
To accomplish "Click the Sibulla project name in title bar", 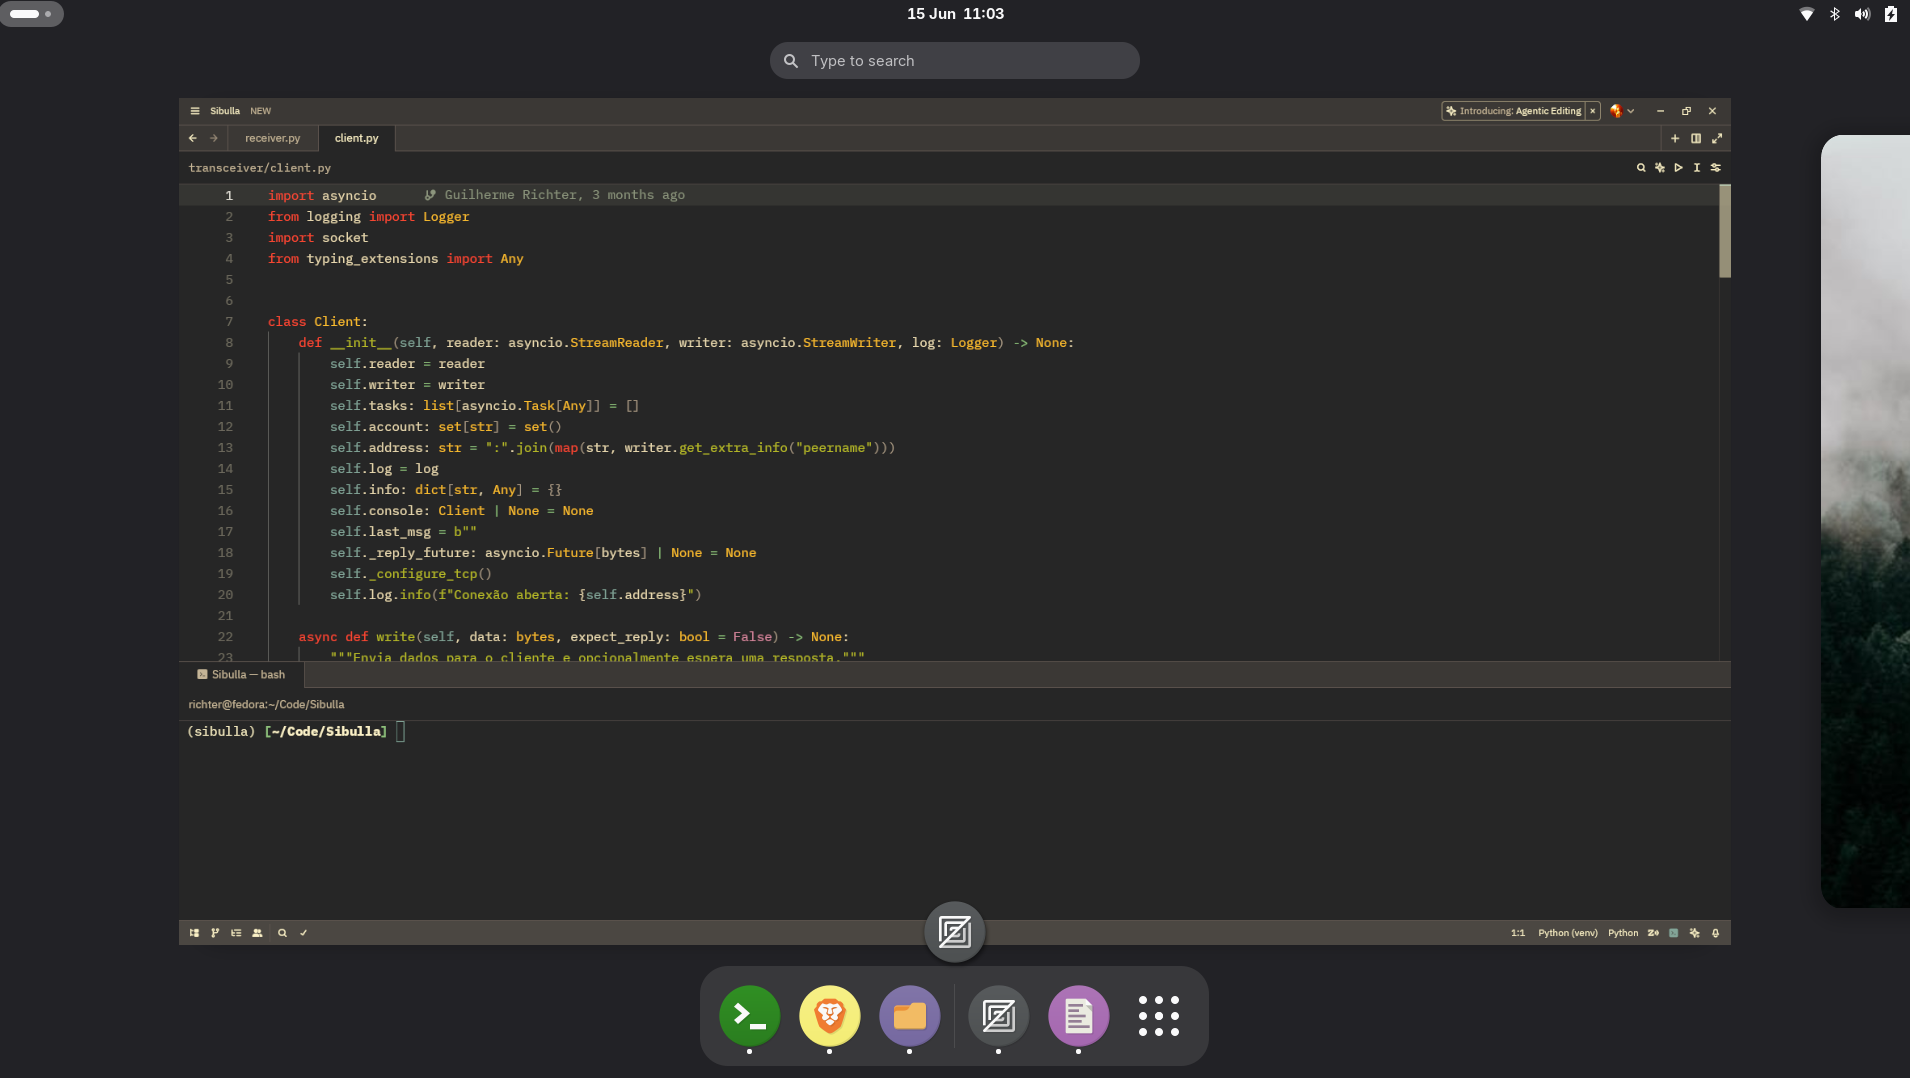I will [x=225, y=111].
